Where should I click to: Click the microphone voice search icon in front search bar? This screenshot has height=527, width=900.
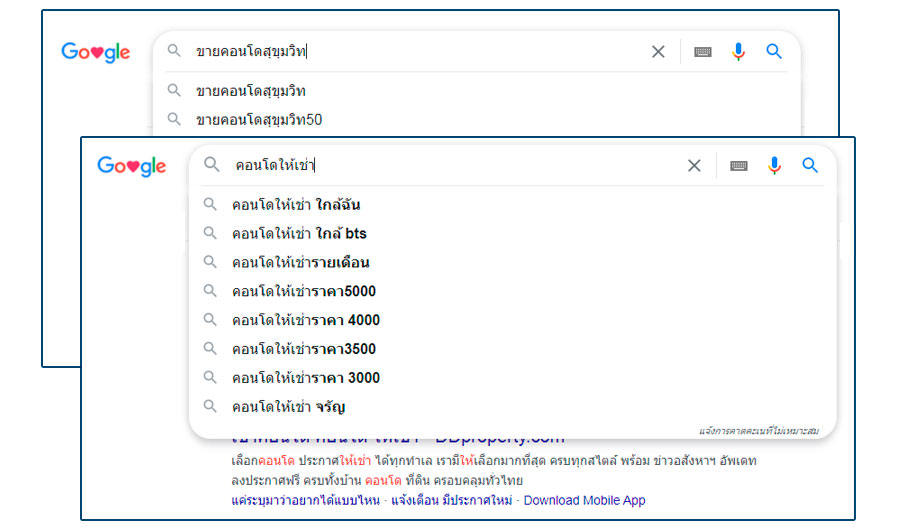point(774,166)
